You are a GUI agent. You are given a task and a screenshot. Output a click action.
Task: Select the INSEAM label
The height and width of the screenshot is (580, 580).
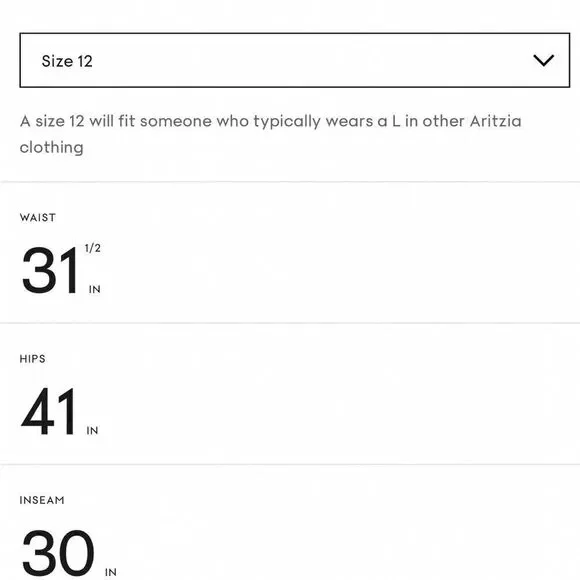pyautogui.click(x=42, y=500)
